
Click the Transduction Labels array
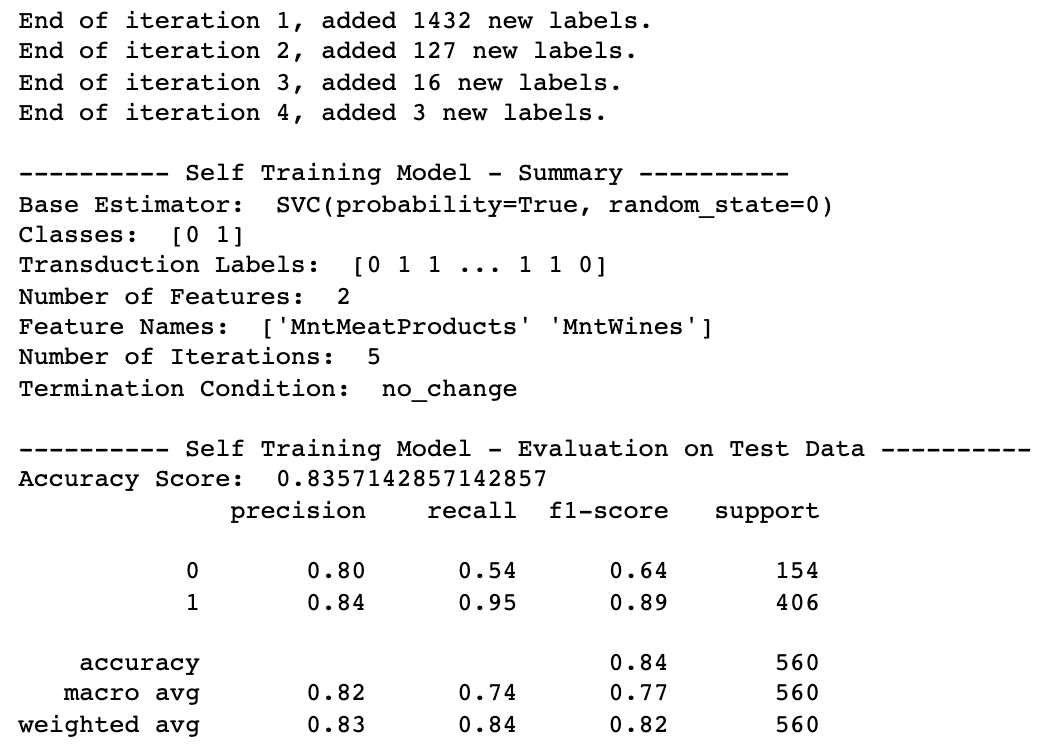pyautogui.click(x=479, y=265)
